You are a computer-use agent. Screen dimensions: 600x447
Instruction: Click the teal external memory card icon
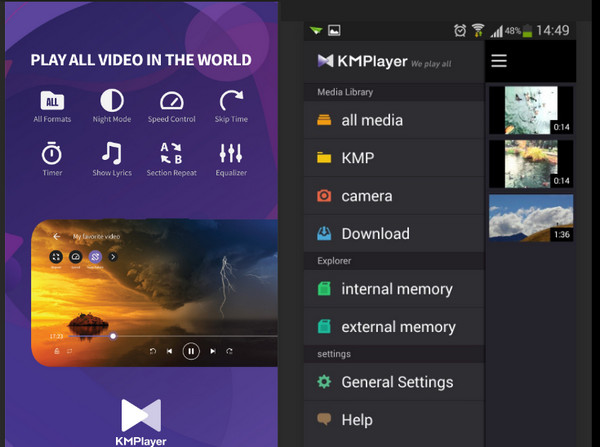tap(324, 326)
